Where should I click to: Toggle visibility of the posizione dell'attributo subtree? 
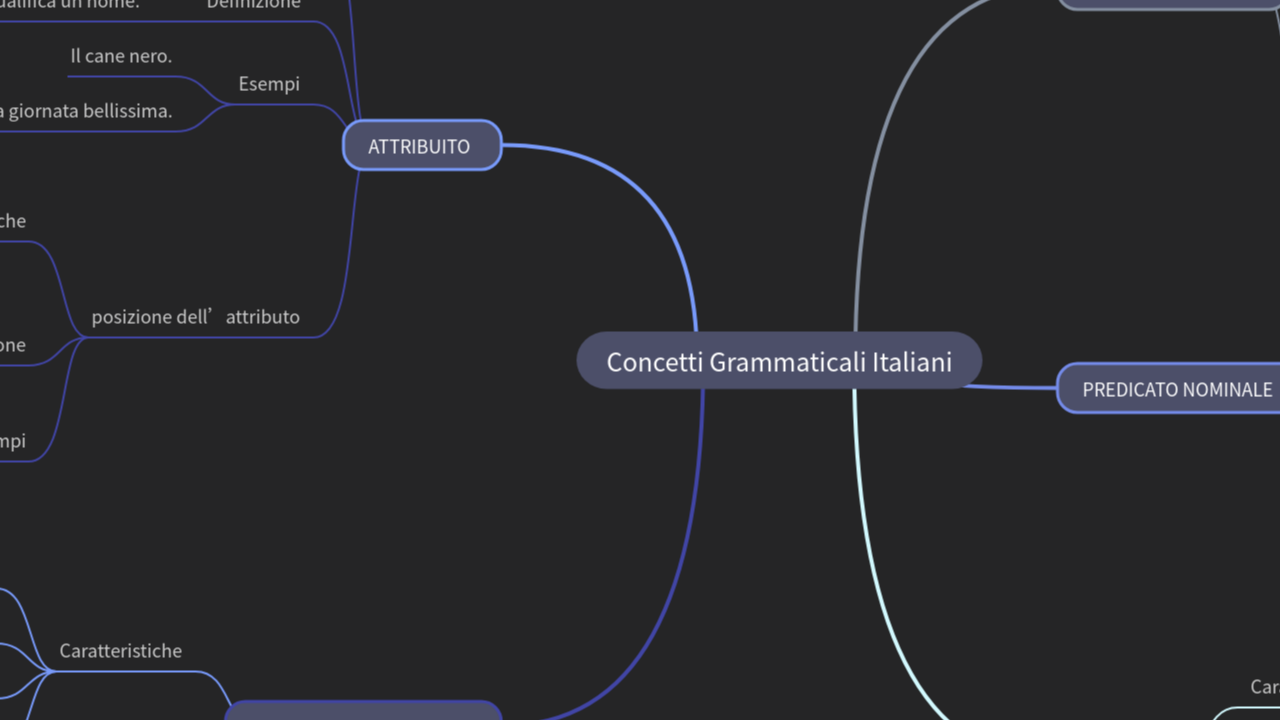pyautogui.click(x=196, y=316)
